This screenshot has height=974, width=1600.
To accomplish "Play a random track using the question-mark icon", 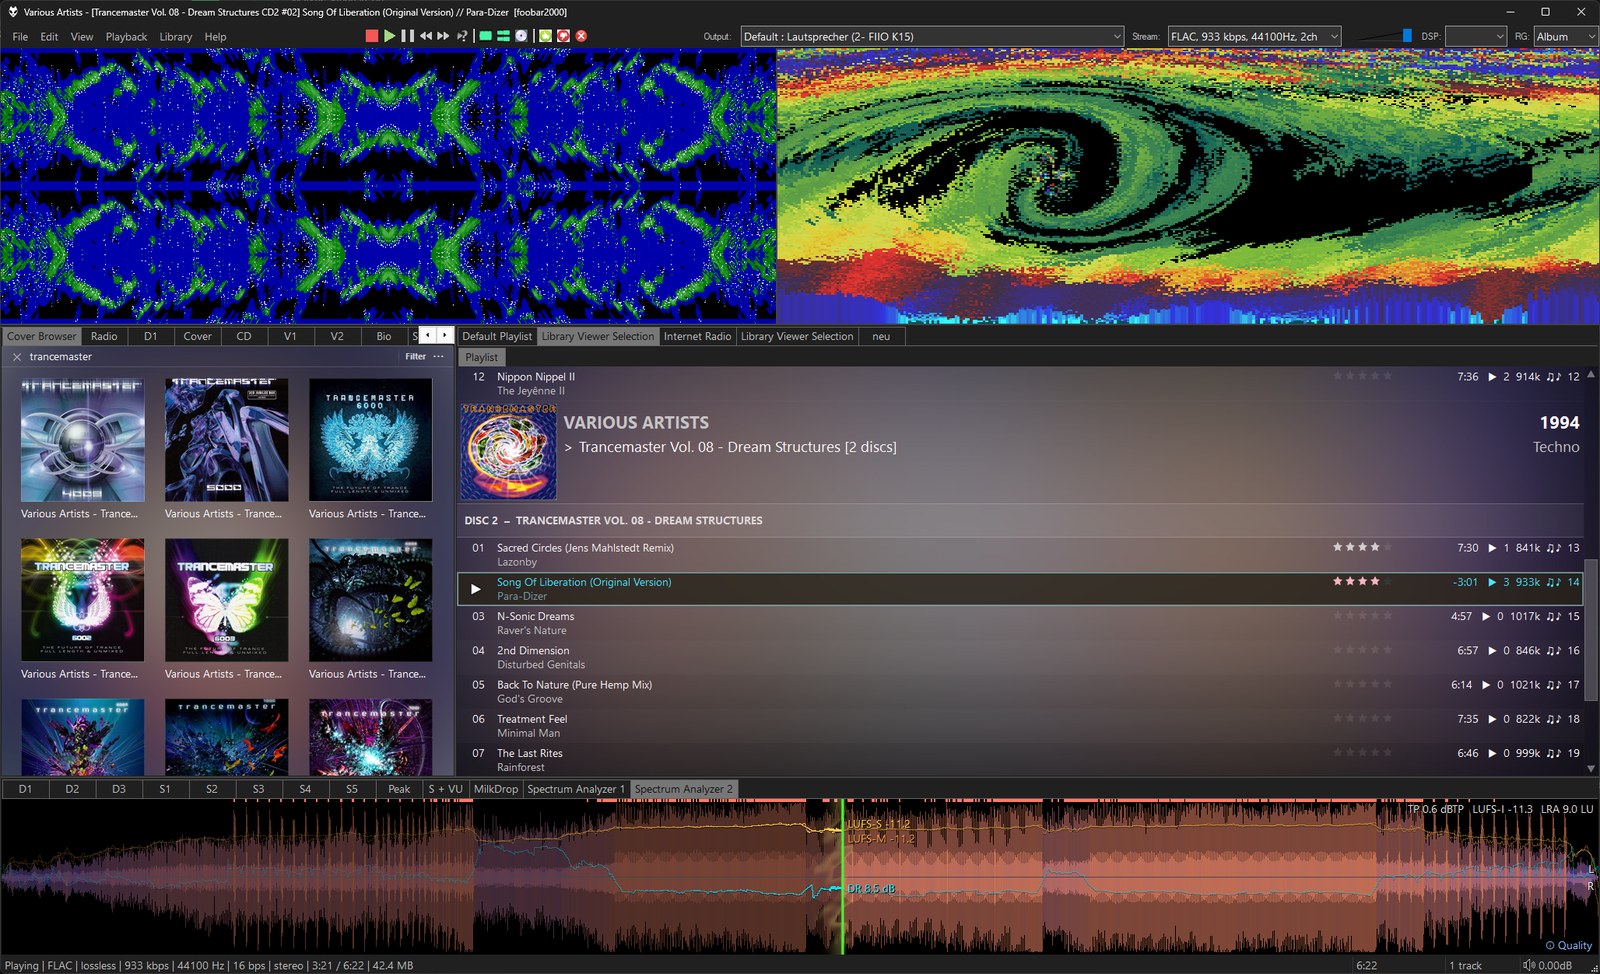I will 461,36.
